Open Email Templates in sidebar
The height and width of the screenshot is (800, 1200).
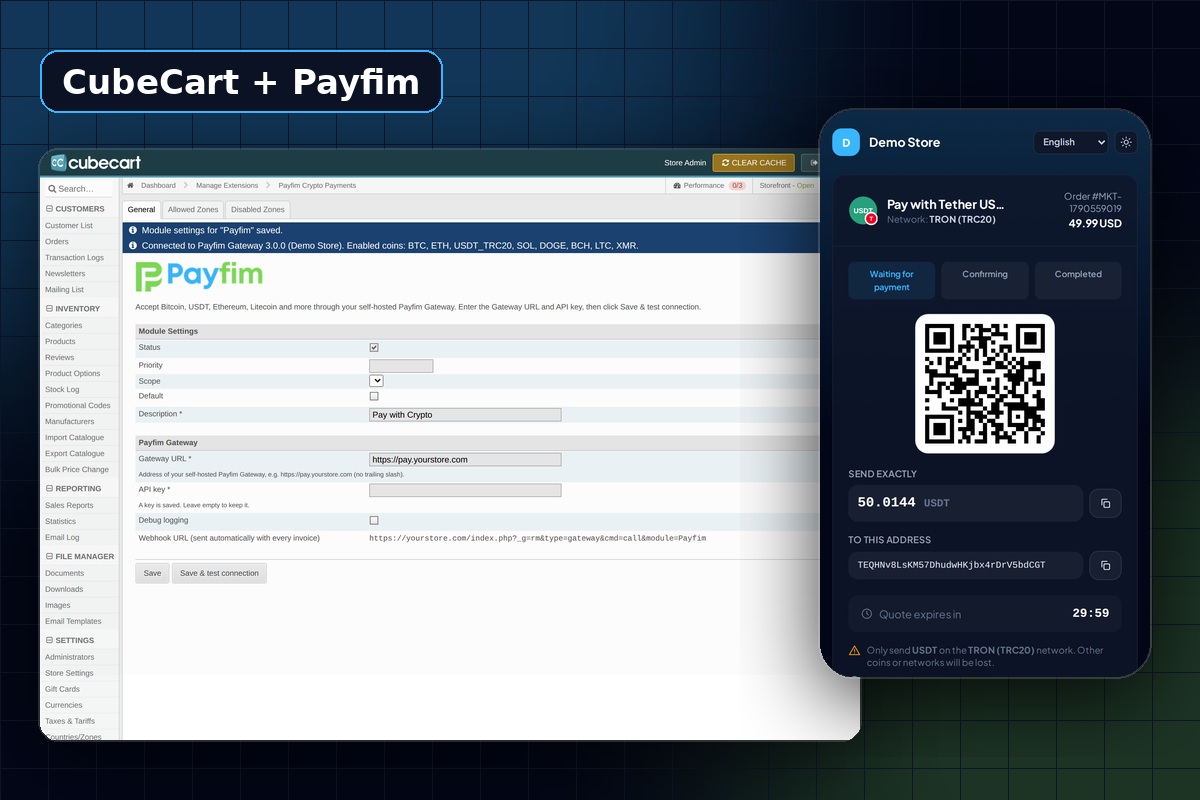click(73, 622)
